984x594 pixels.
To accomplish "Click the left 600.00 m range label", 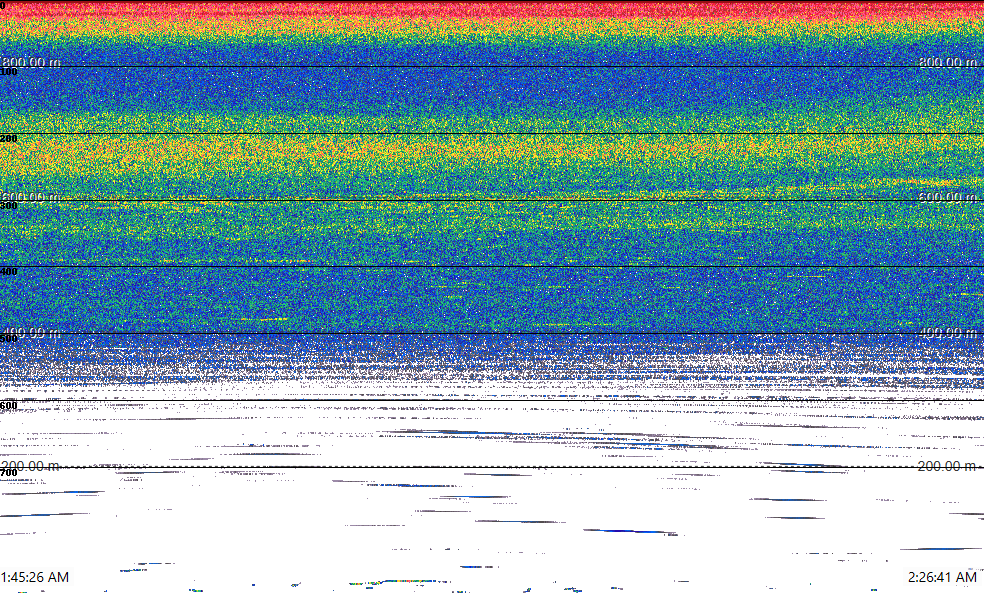I will point(31,197).
